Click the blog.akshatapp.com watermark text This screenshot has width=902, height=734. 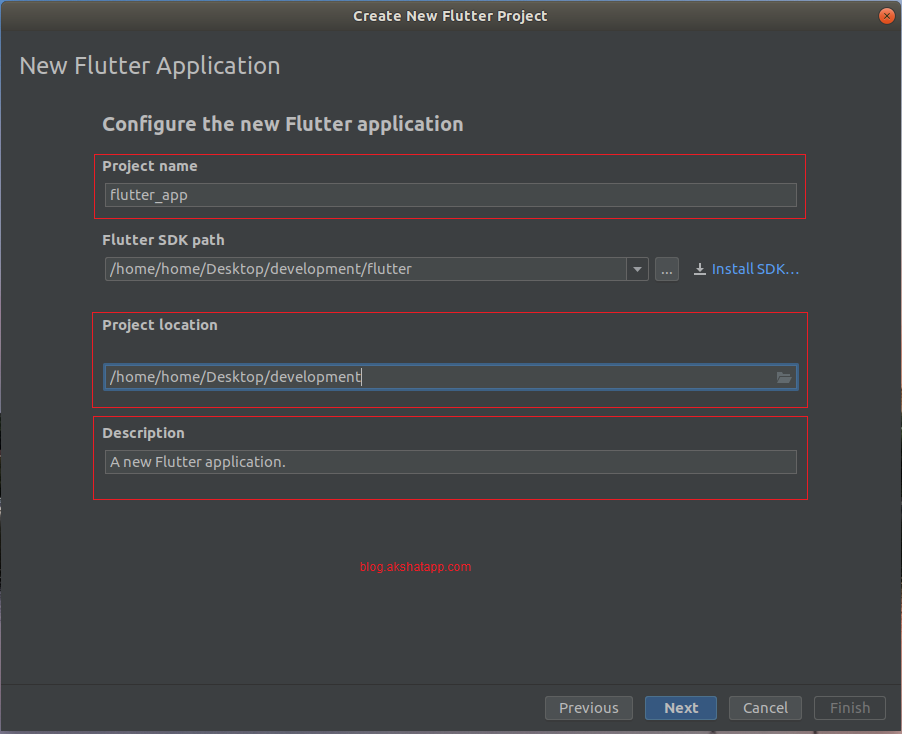pyautogui.click(x=415, y=566)
